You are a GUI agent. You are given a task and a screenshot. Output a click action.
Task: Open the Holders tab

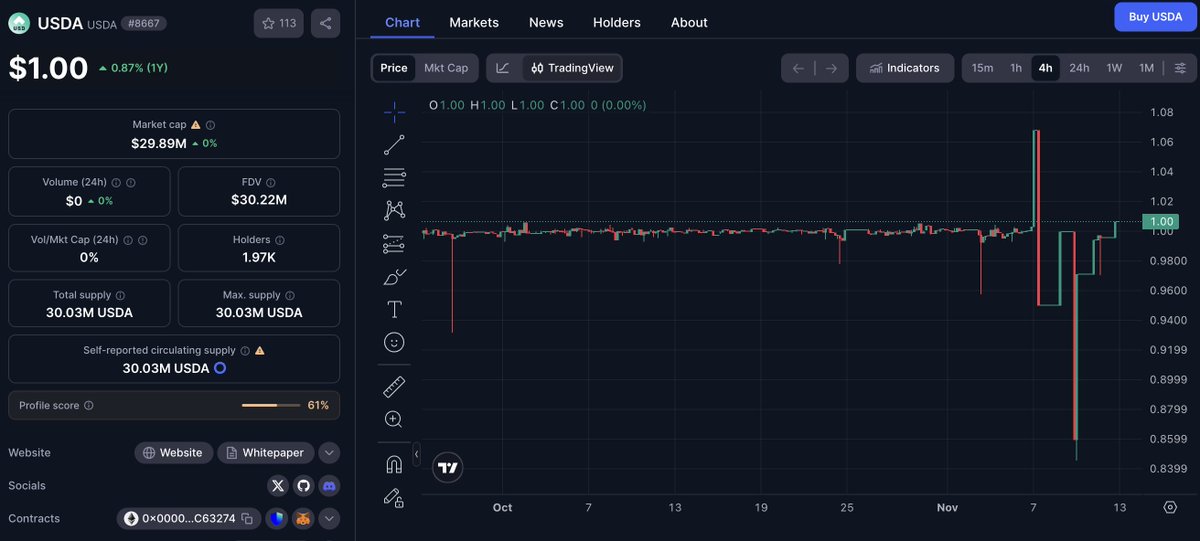tap(617, 22)
